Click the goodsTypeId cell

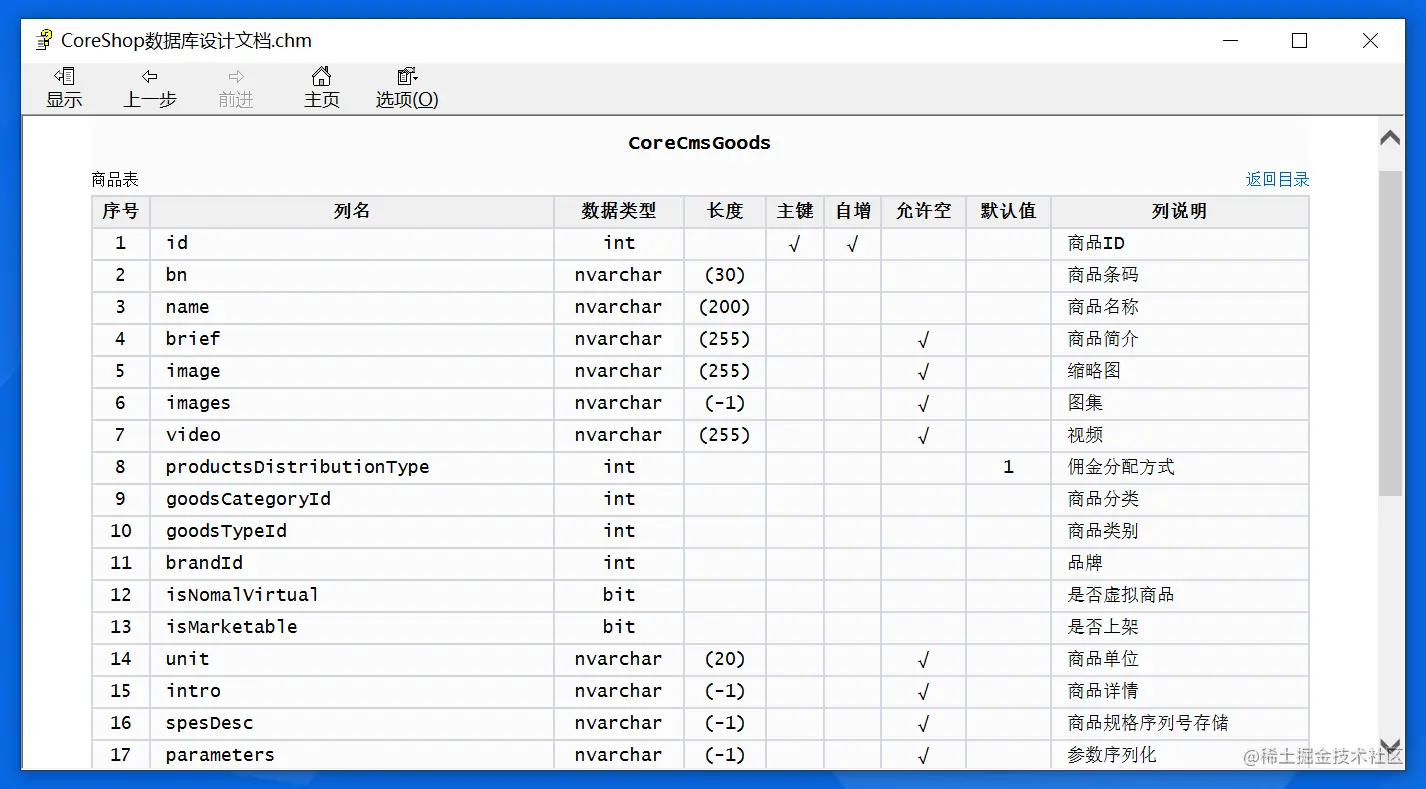point(352,531)
